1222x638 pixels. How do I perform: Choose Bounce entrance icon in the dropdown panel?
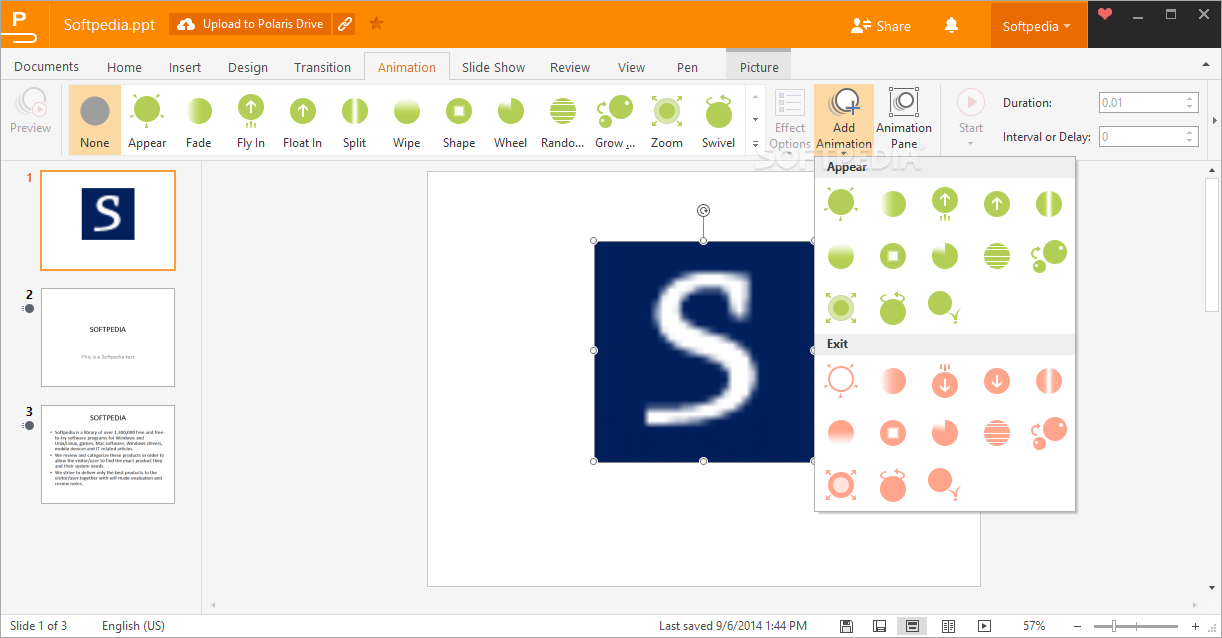[944, 307]
